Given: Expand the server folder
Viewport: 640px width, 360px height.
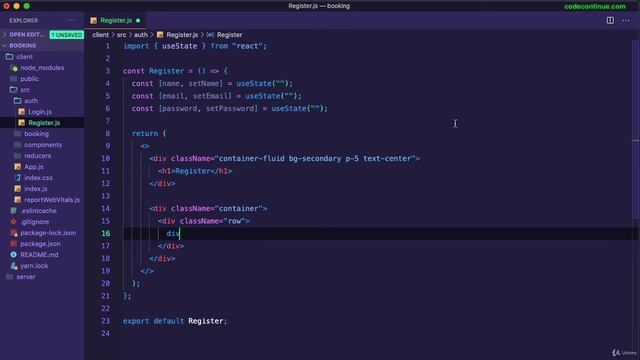Looking at the screenshot, I should pos(26,277).
